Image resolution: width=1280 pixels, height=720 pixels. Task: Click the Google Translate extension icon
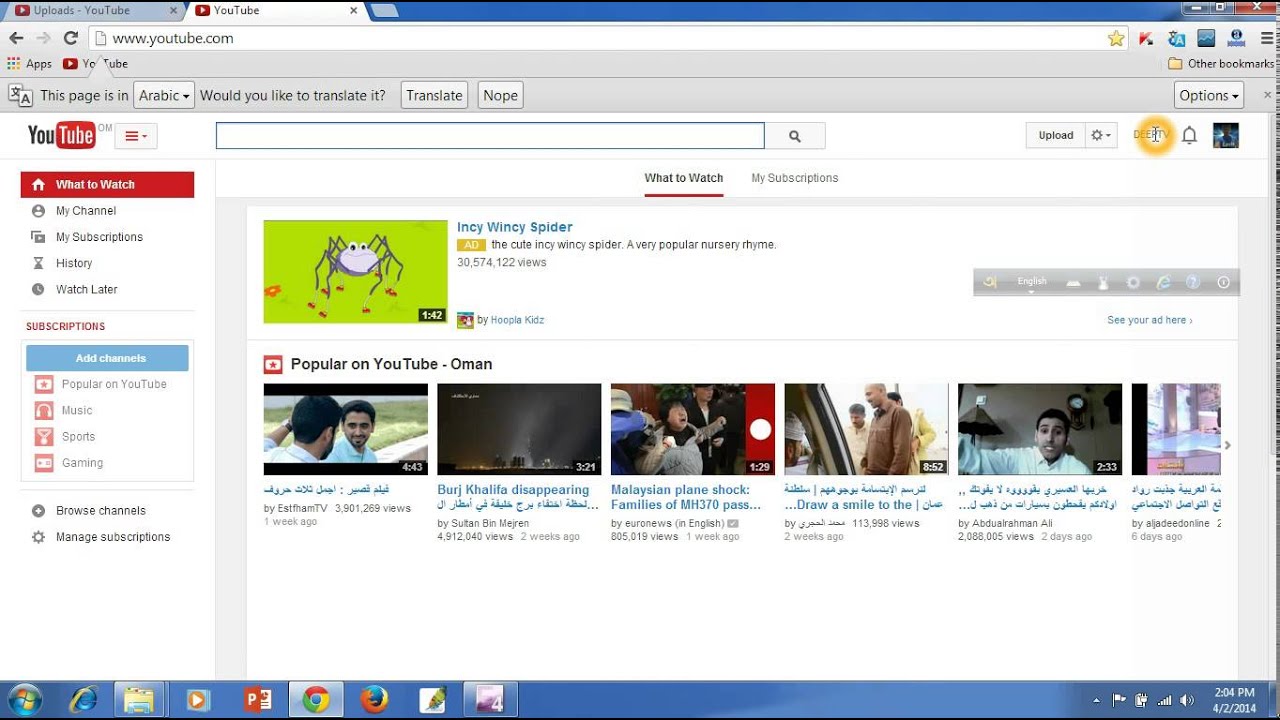tap(1176, 38)
